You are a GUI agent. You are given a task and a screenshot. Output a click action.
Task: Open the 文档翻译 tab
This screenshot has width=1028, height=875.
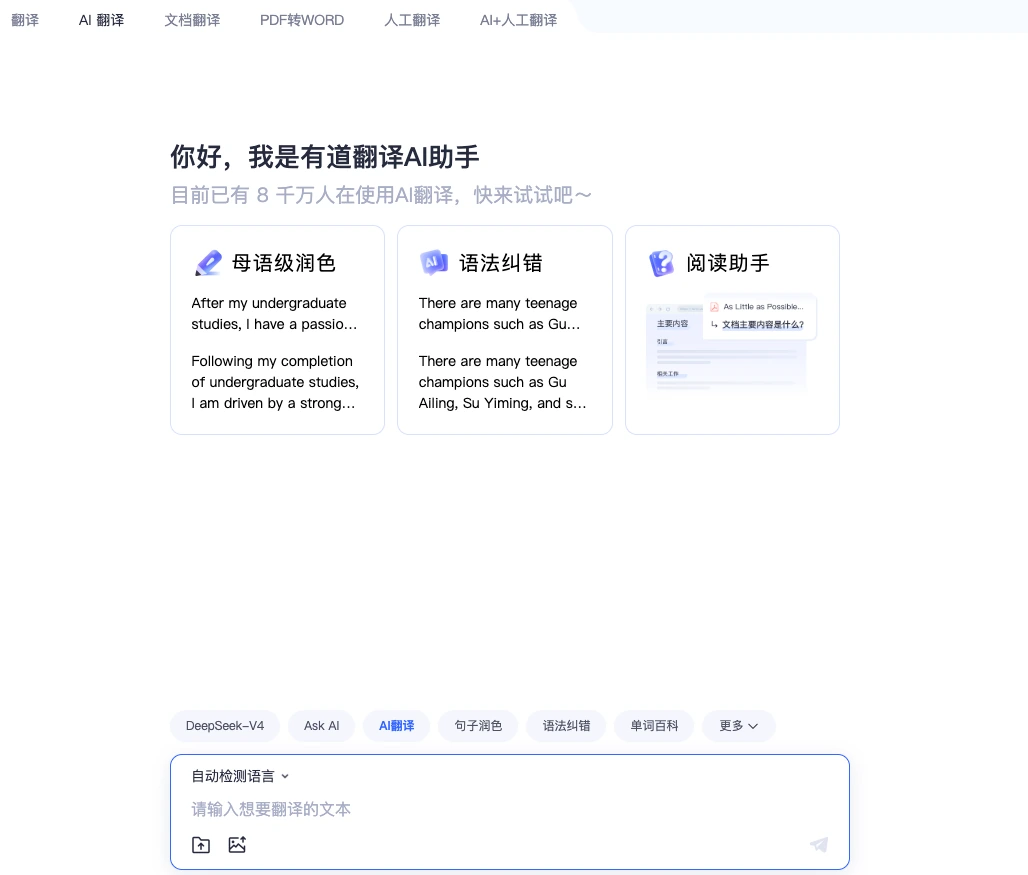[192, 20]
